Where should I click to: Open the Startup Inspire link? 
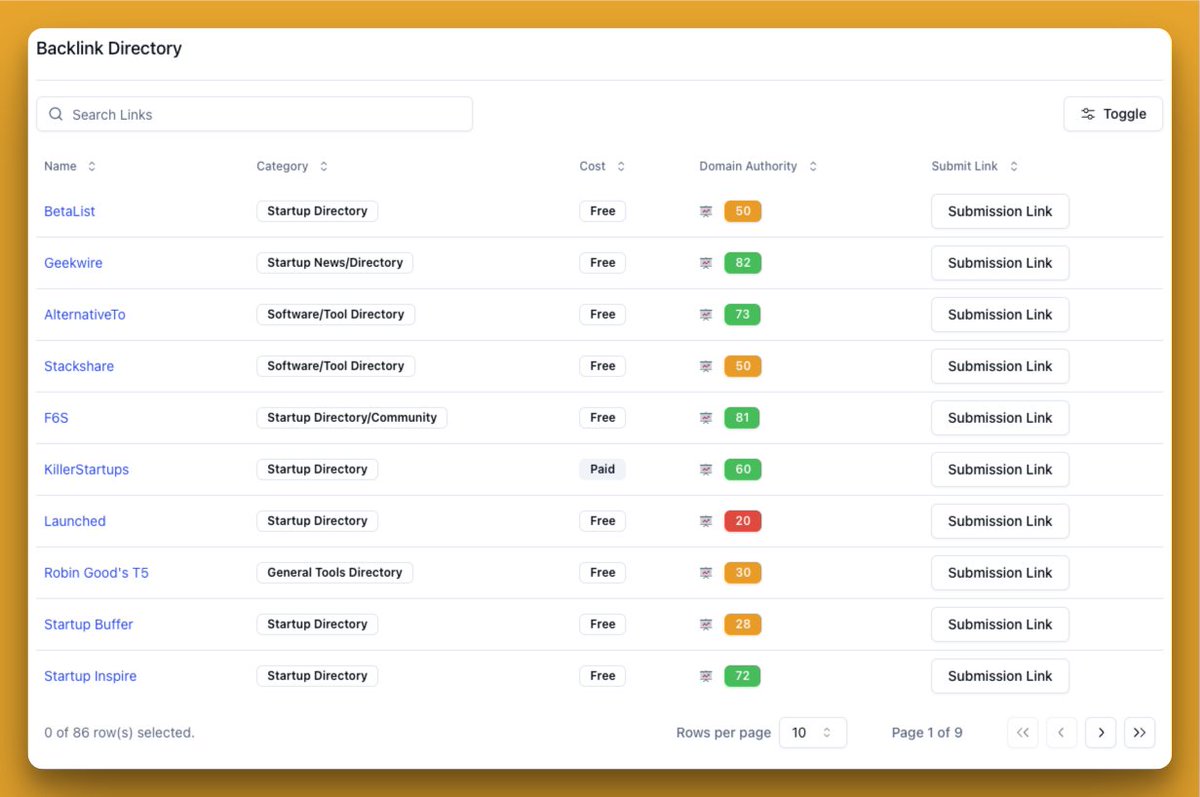(x=90, y=676)
